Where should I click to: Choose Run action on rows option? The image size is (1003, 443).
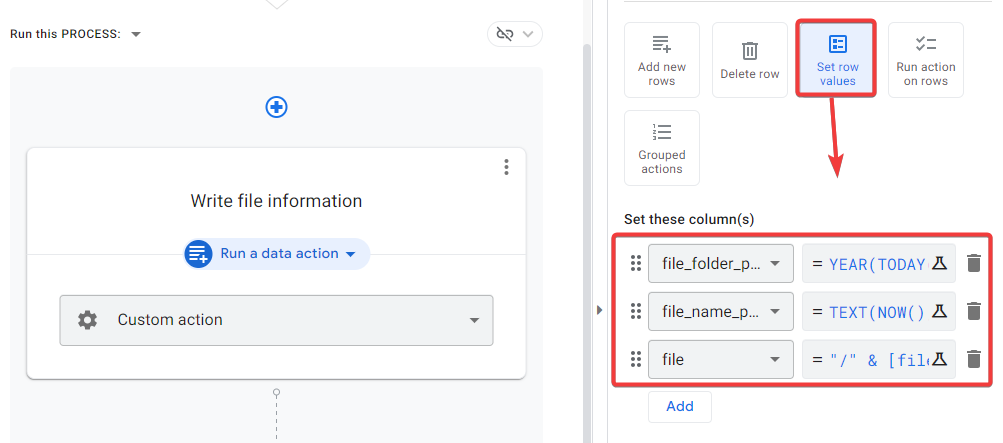tap(925, 60)
